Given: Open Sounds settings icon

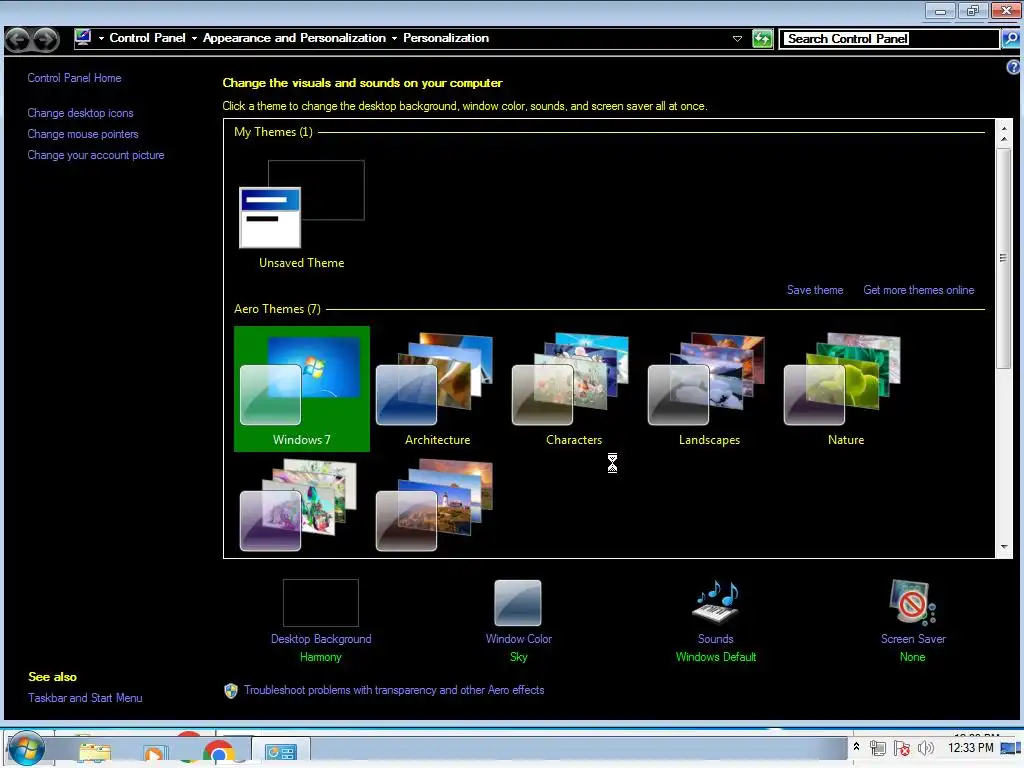Looking at the screenshot, I should coord(716,602).
